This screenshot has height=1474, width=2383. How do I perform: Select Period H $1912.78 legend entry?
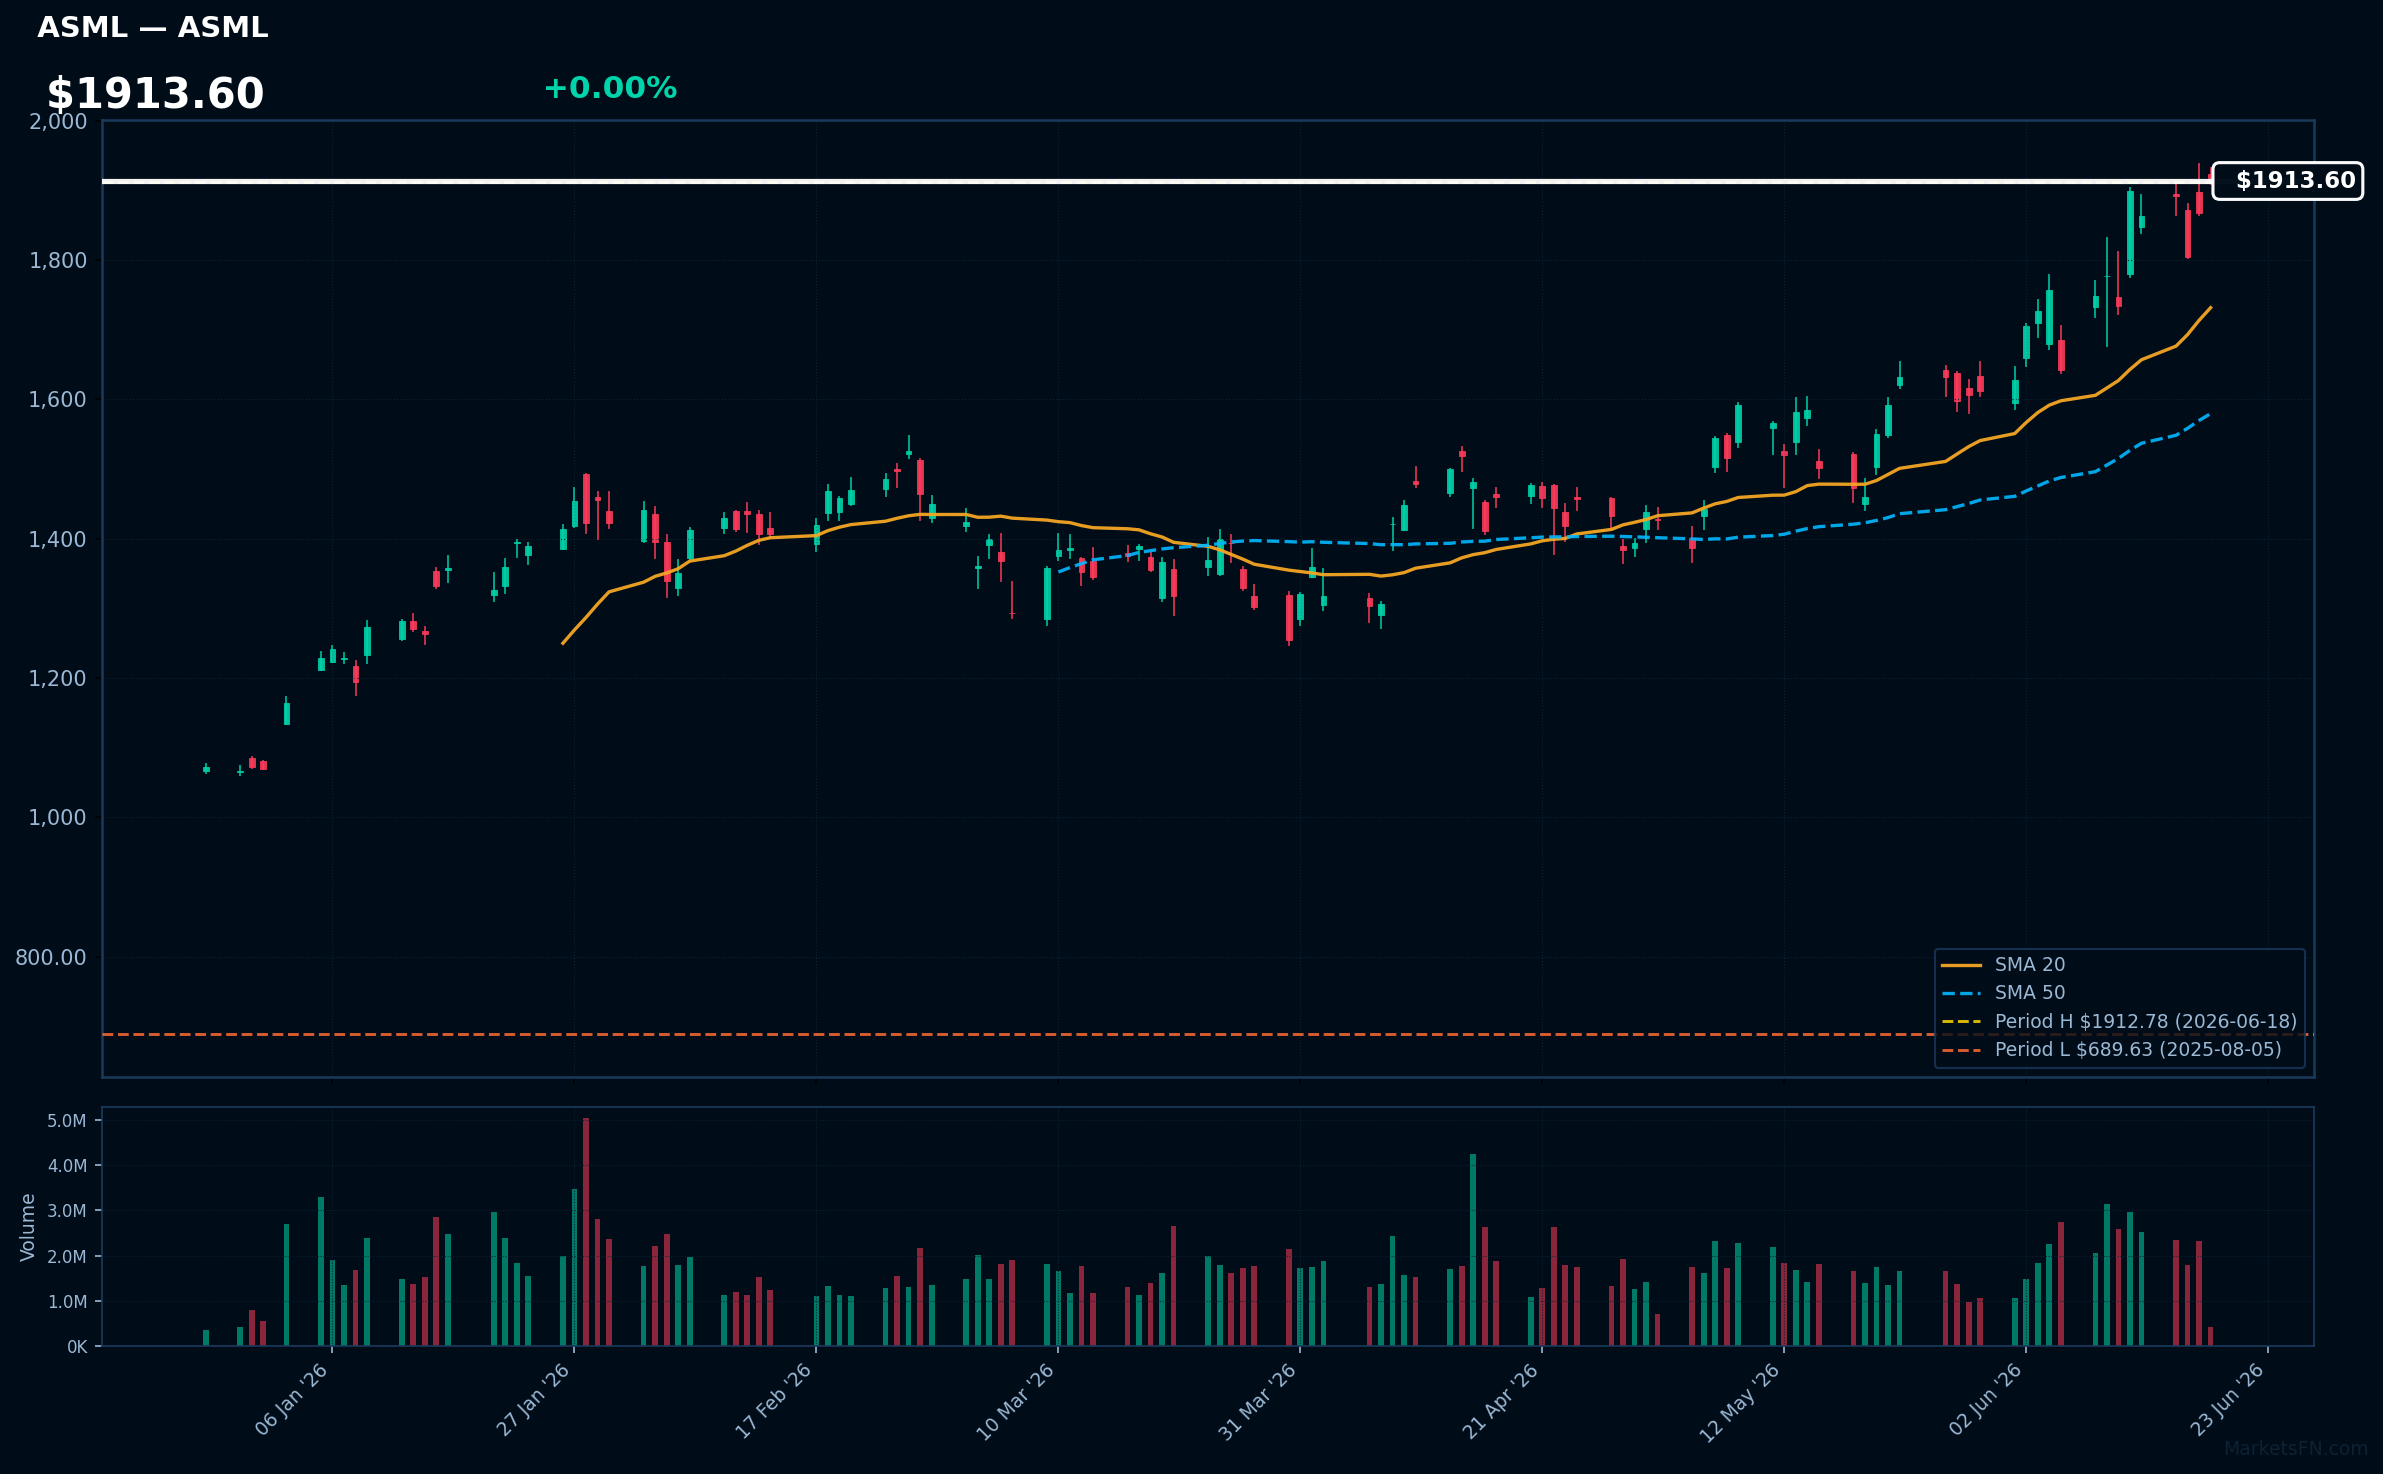[x=2119, y=1022]
